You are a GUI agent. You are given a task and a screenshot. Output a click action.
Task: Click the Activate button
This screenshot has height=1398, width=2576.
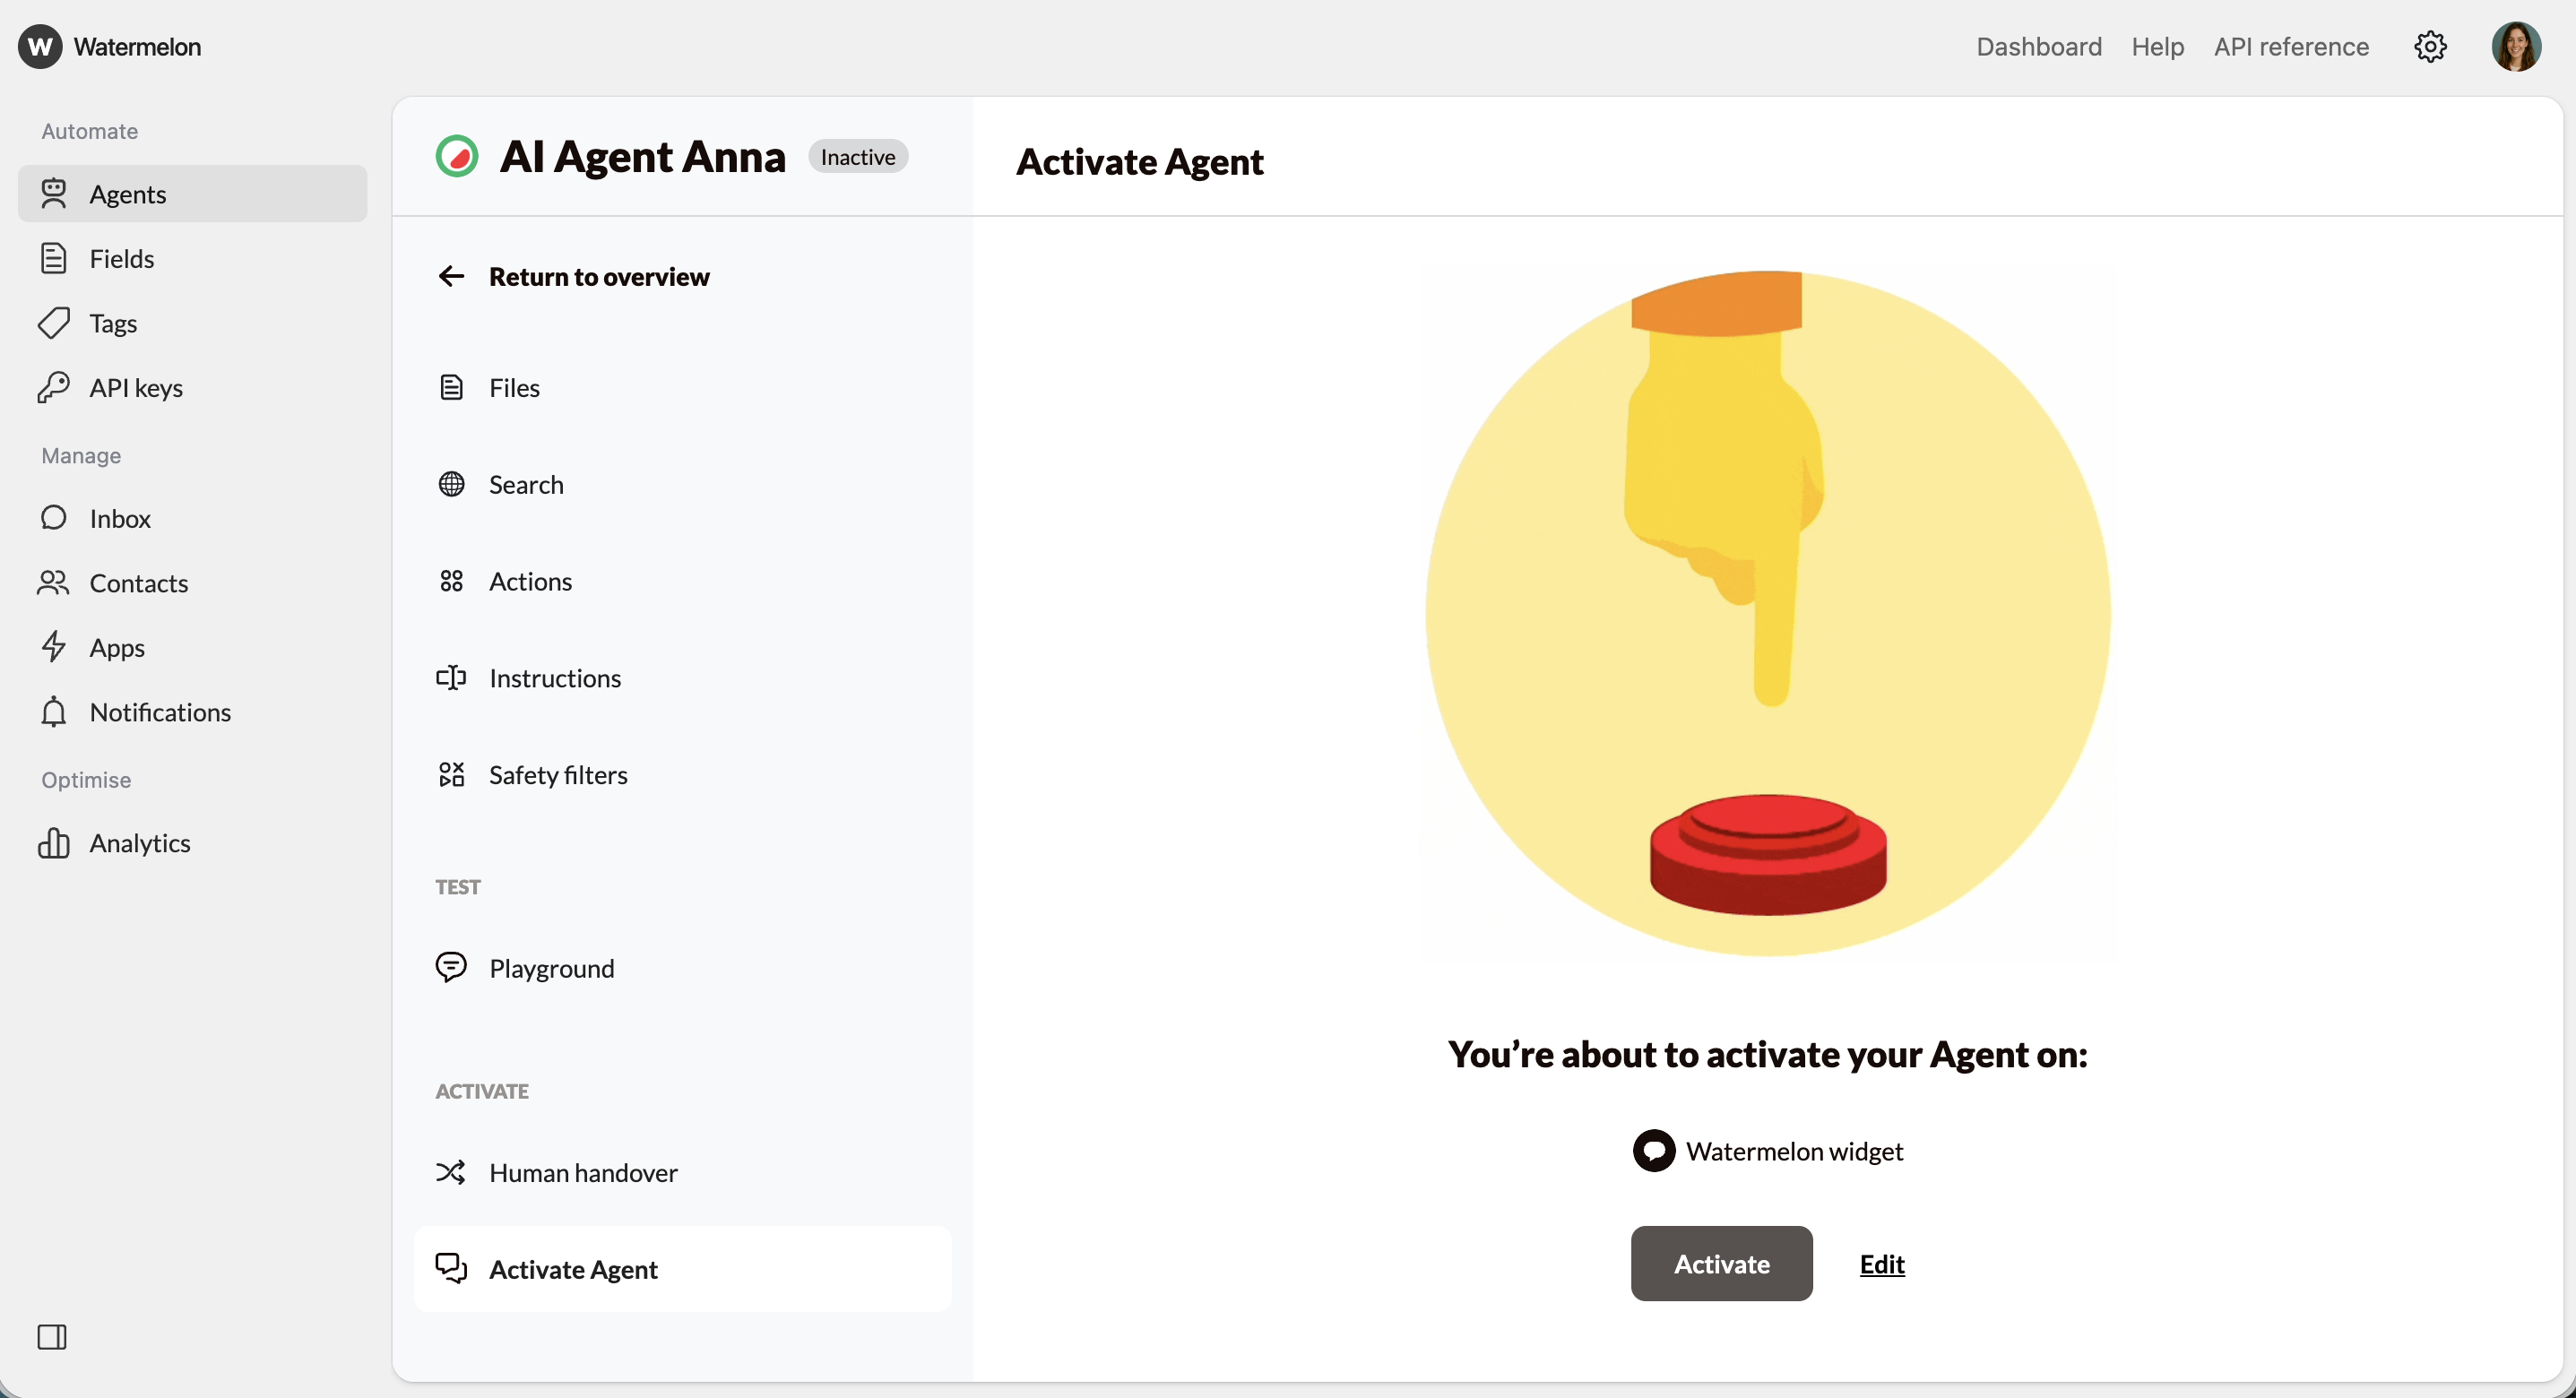click(x=1721, y=1263)
